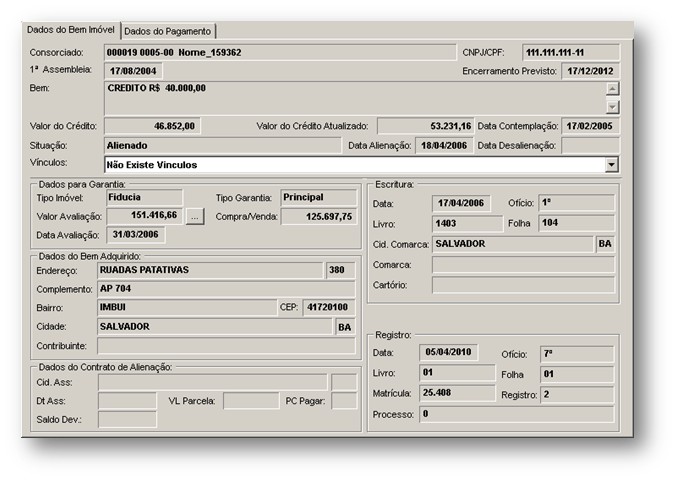Click the CEP field 41720100

(x=329, y=307)
